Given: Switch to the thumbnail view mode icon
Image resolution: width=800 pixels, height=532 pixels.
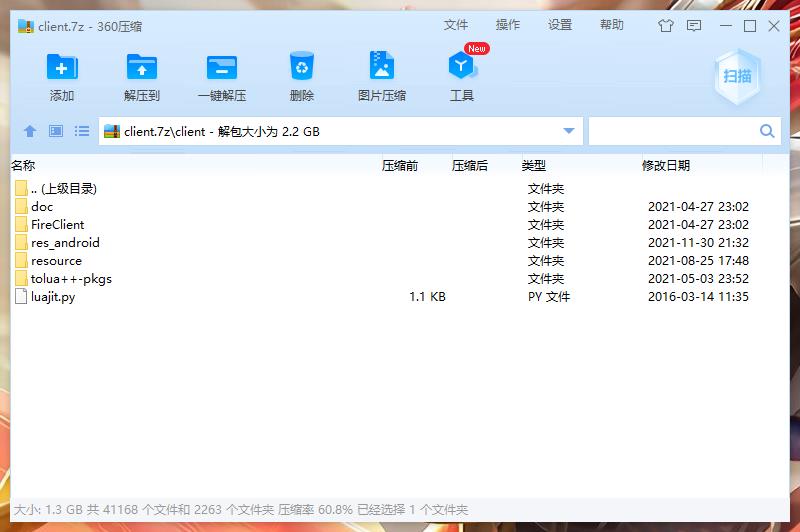Looking at the screenshot, I should tap(56, 131).
